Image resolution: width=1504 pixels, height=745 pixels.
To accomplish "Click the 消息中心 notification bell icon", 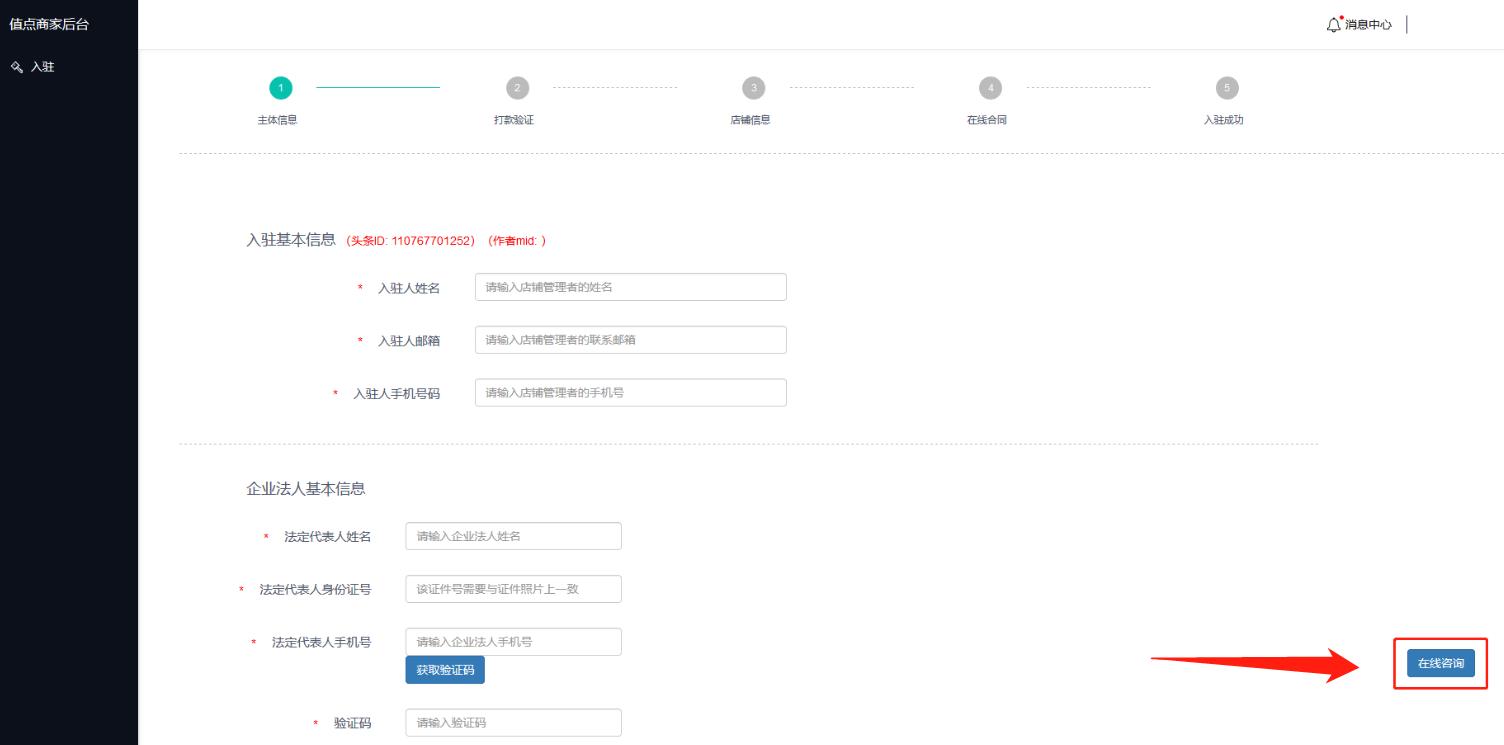I will (x=1332, y=24).
